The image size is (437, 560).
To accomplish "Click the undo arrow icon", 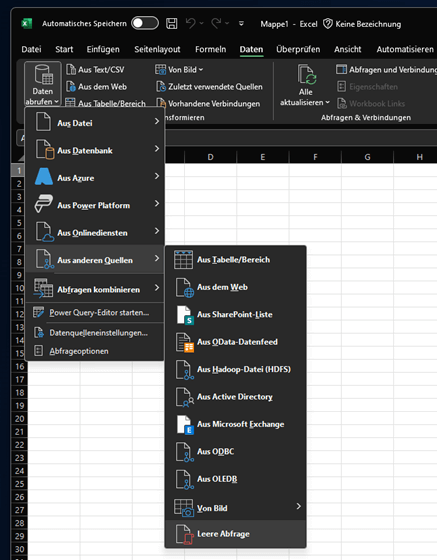I will click(191, 24).
